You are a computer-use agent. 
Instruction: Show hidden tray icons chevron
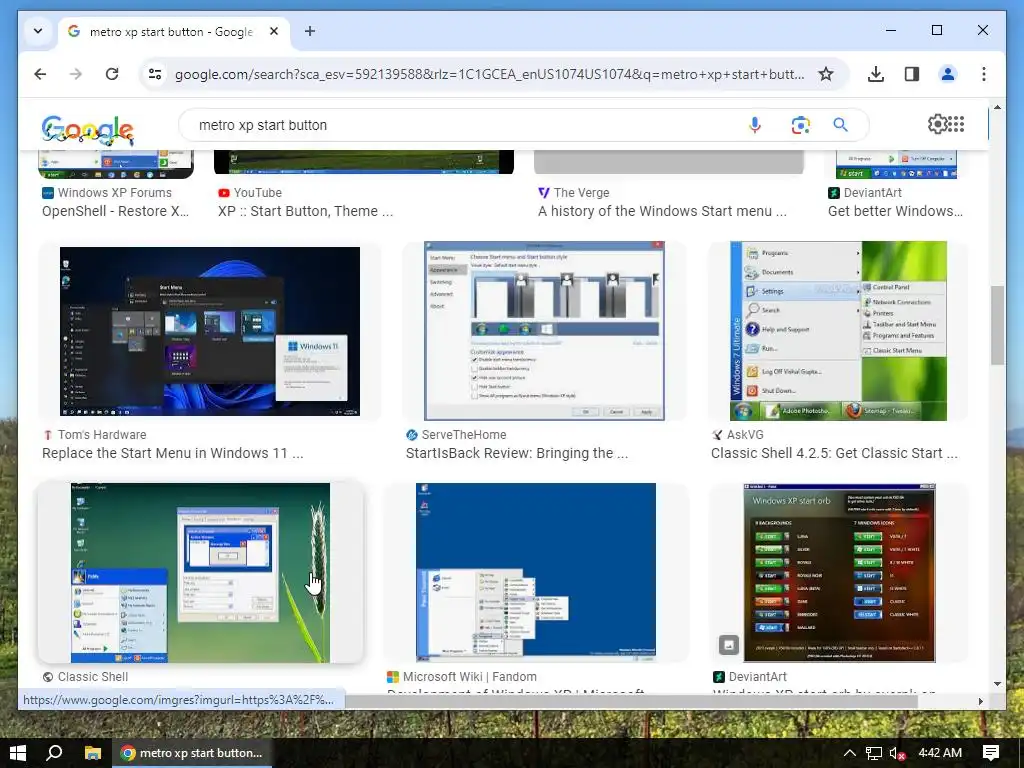tap(849, 753)
